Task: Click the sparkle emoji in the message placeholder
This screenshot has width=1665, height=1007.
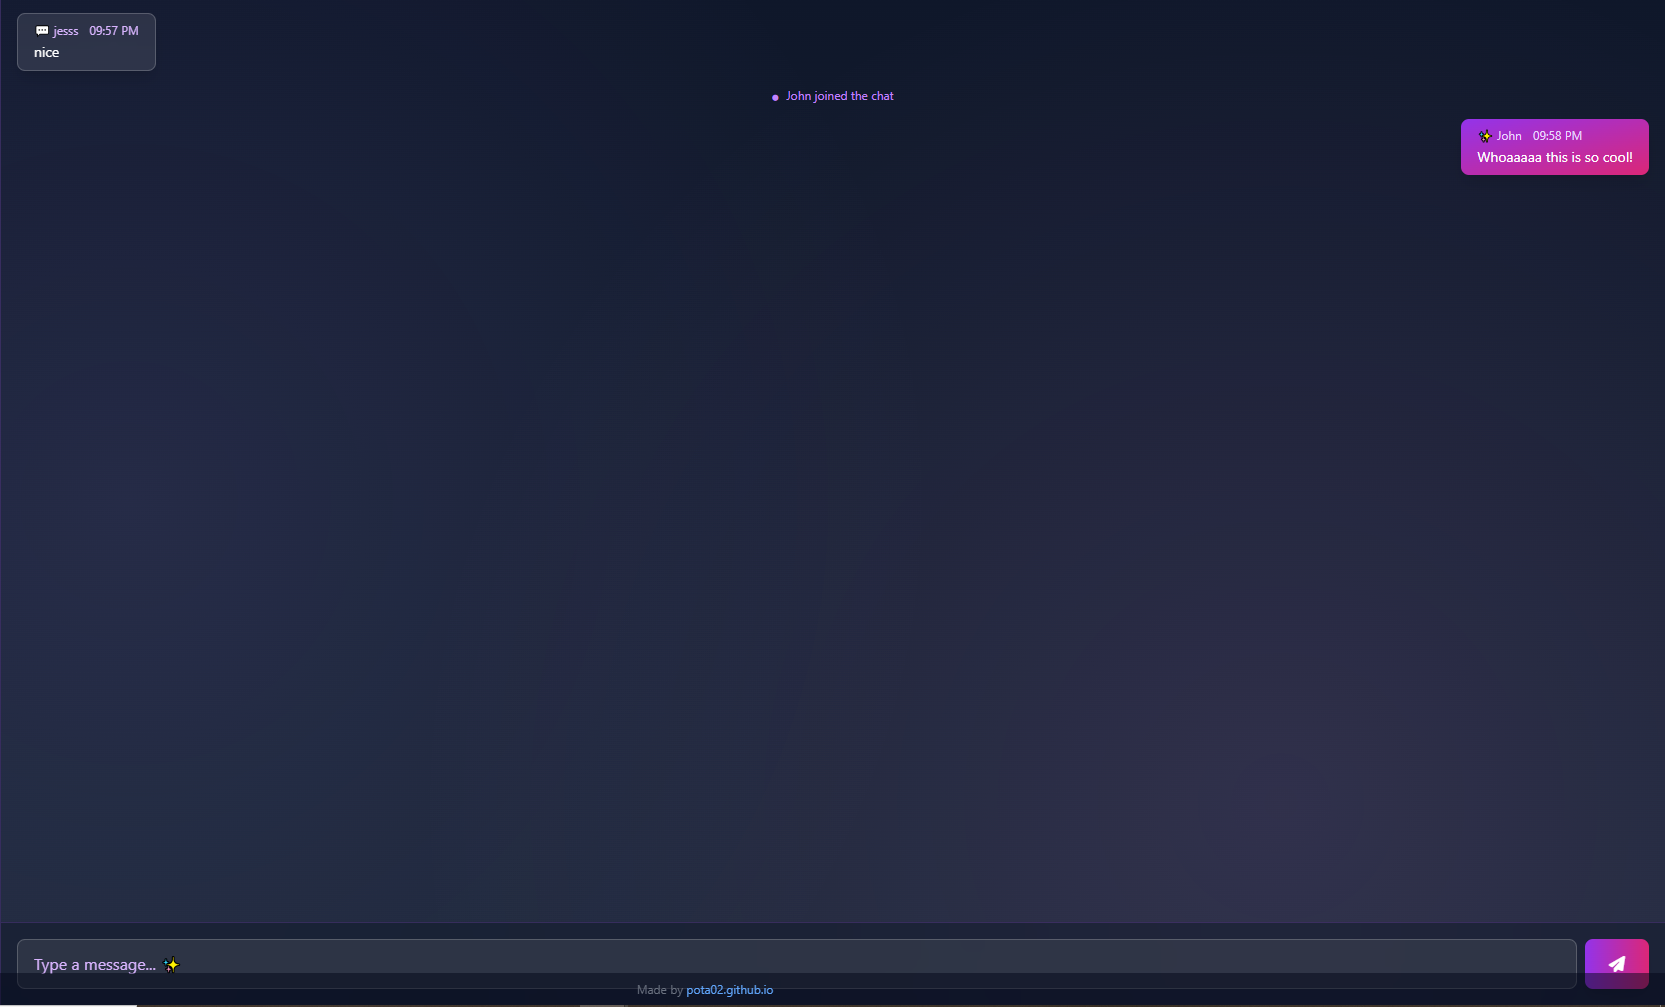Action: point(171,965)
